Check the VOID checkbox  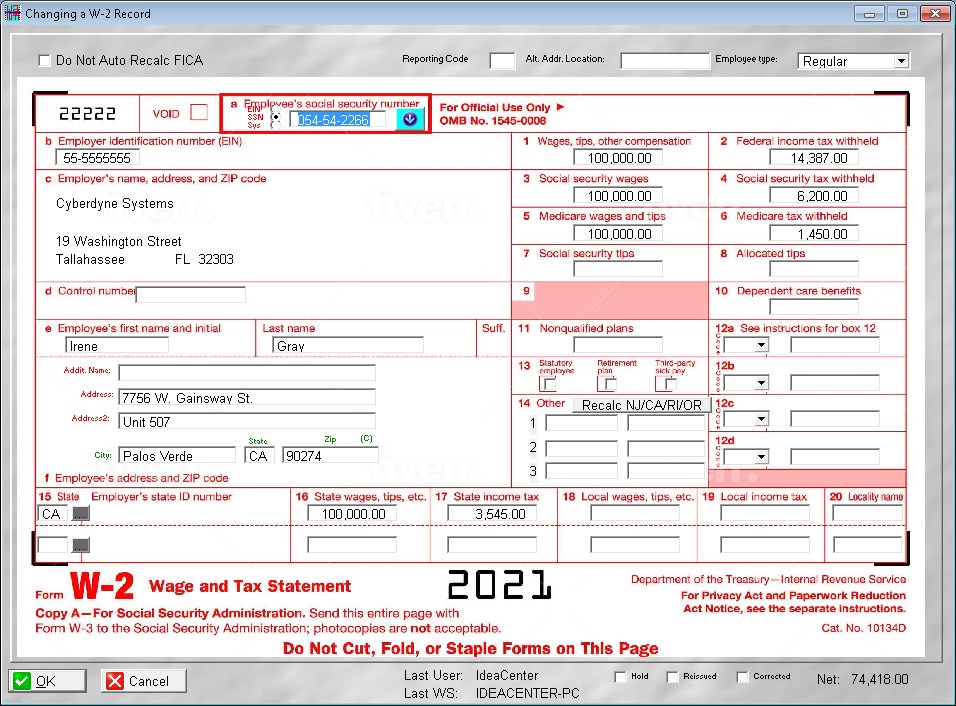click(x=198, y=113)
